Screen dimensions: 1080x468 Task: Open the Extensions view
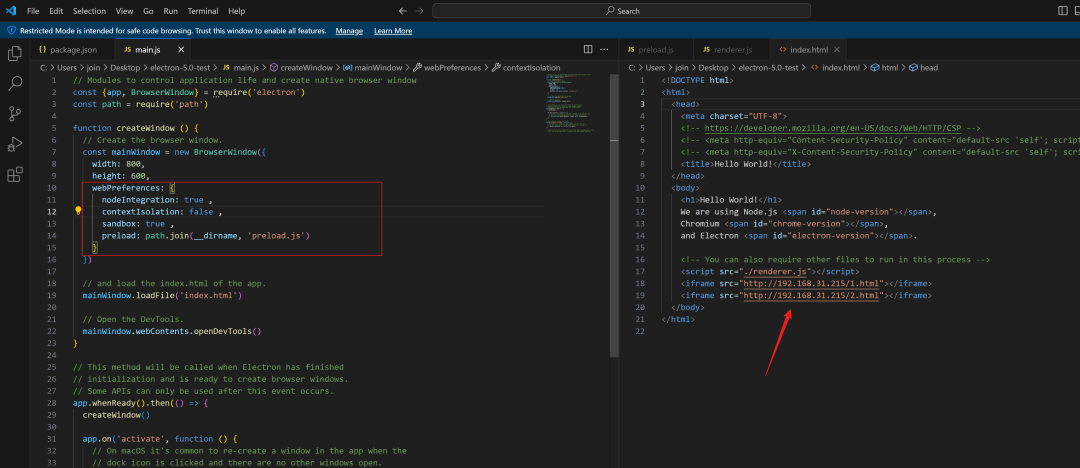[x=14, y=174]
